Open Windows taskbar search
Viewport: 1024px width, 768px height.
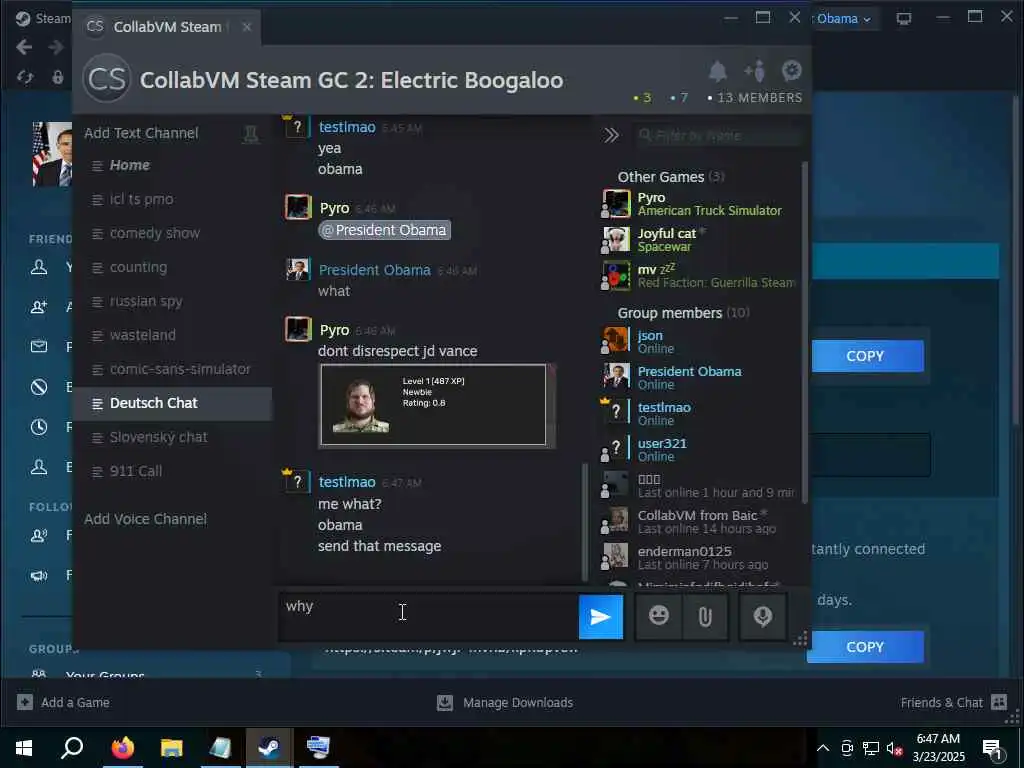[72, 747]
